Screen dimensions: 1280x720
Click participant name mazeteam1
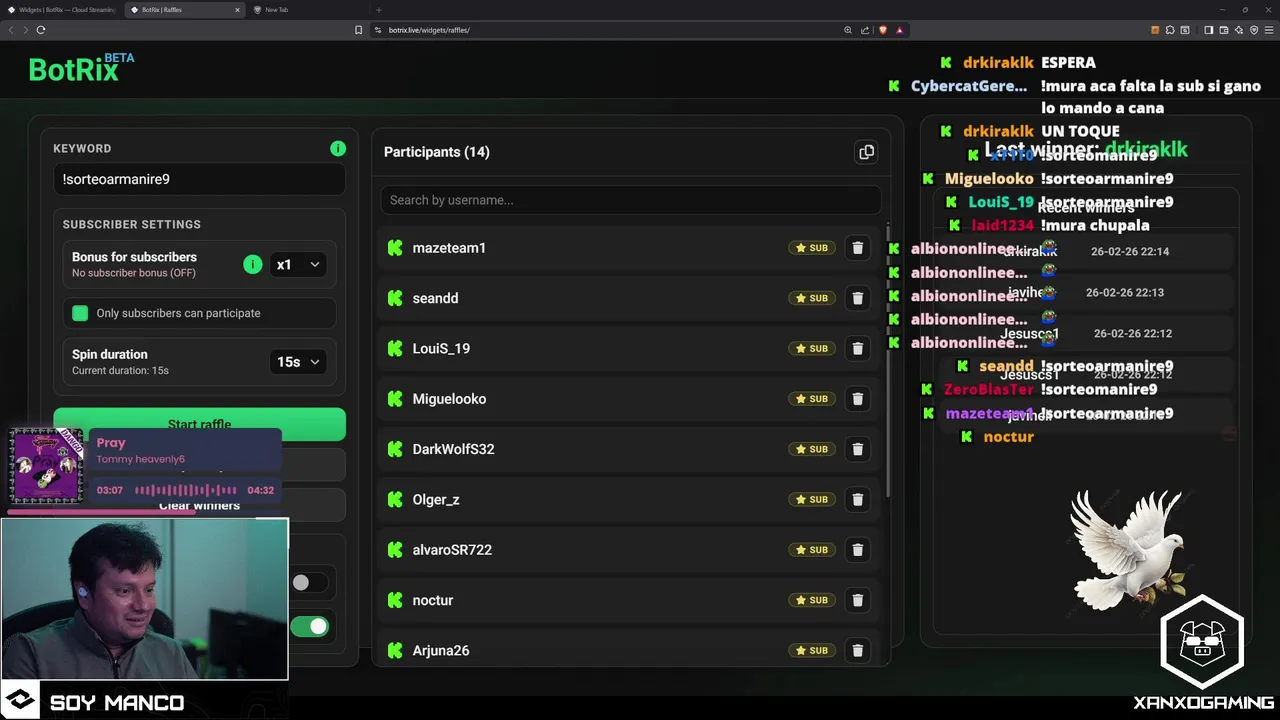click(449, 248)
